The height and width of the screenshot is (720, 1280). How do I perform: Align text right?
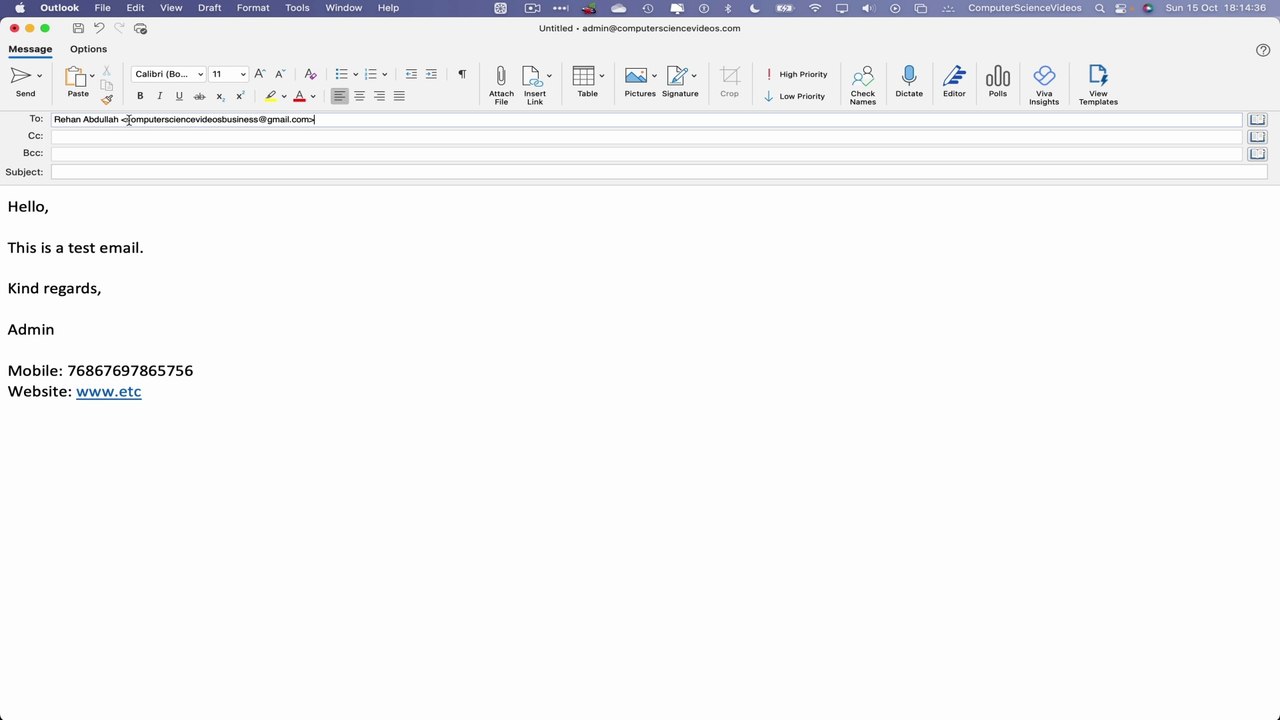coord(379,96)
